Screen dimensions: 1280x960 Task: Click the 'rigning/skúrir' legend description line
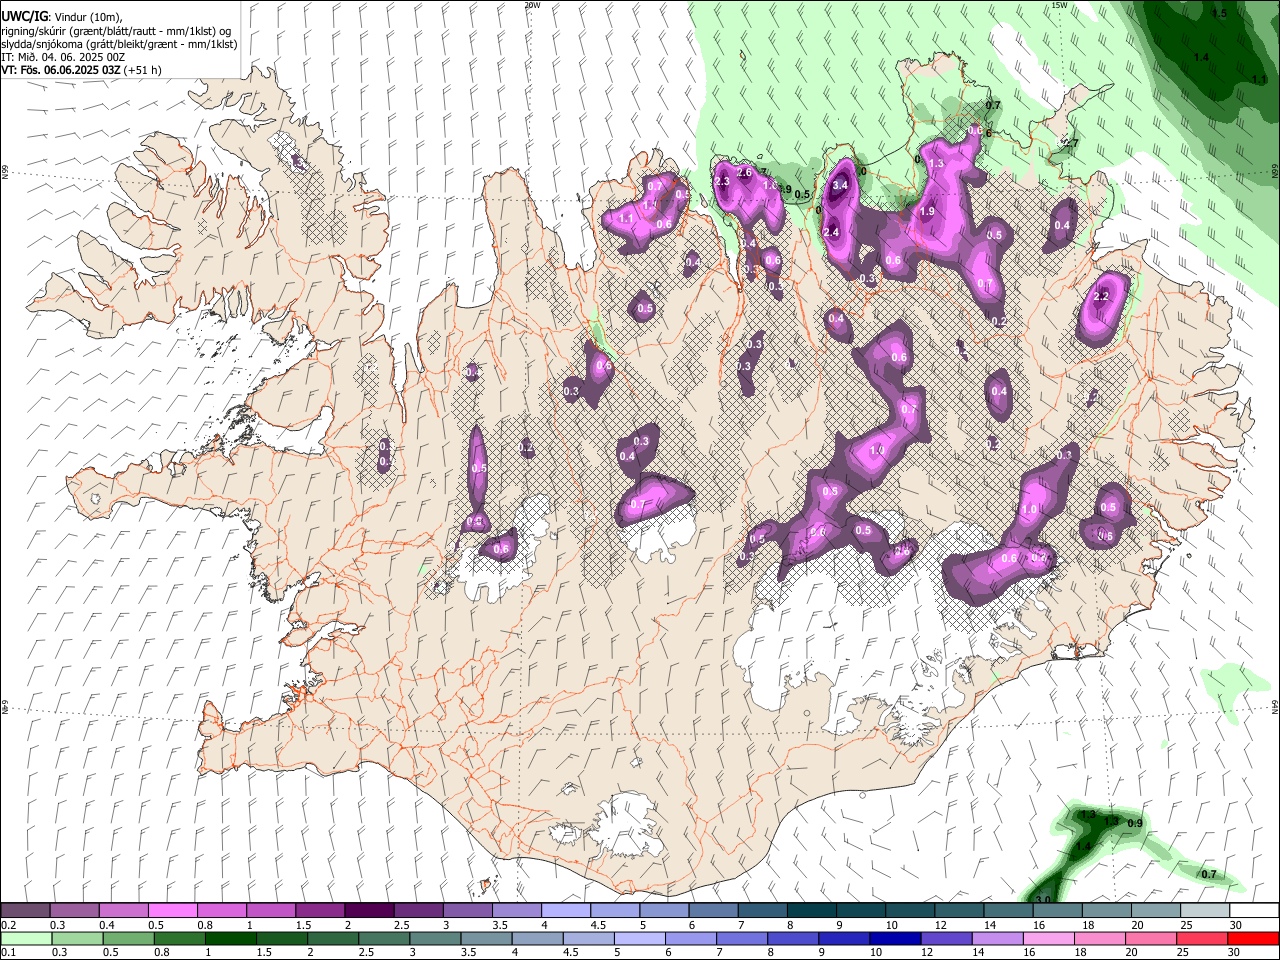116,31
